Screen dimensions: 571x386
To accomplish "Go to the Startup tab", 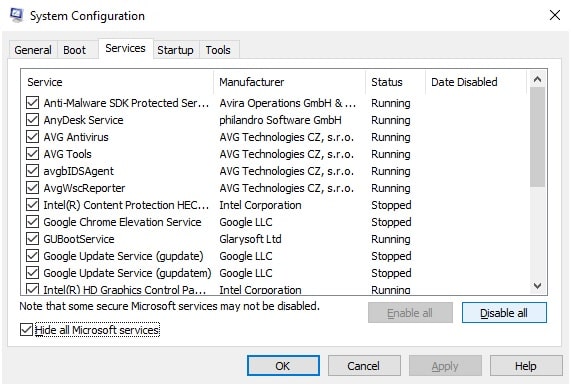I will 175,50.
